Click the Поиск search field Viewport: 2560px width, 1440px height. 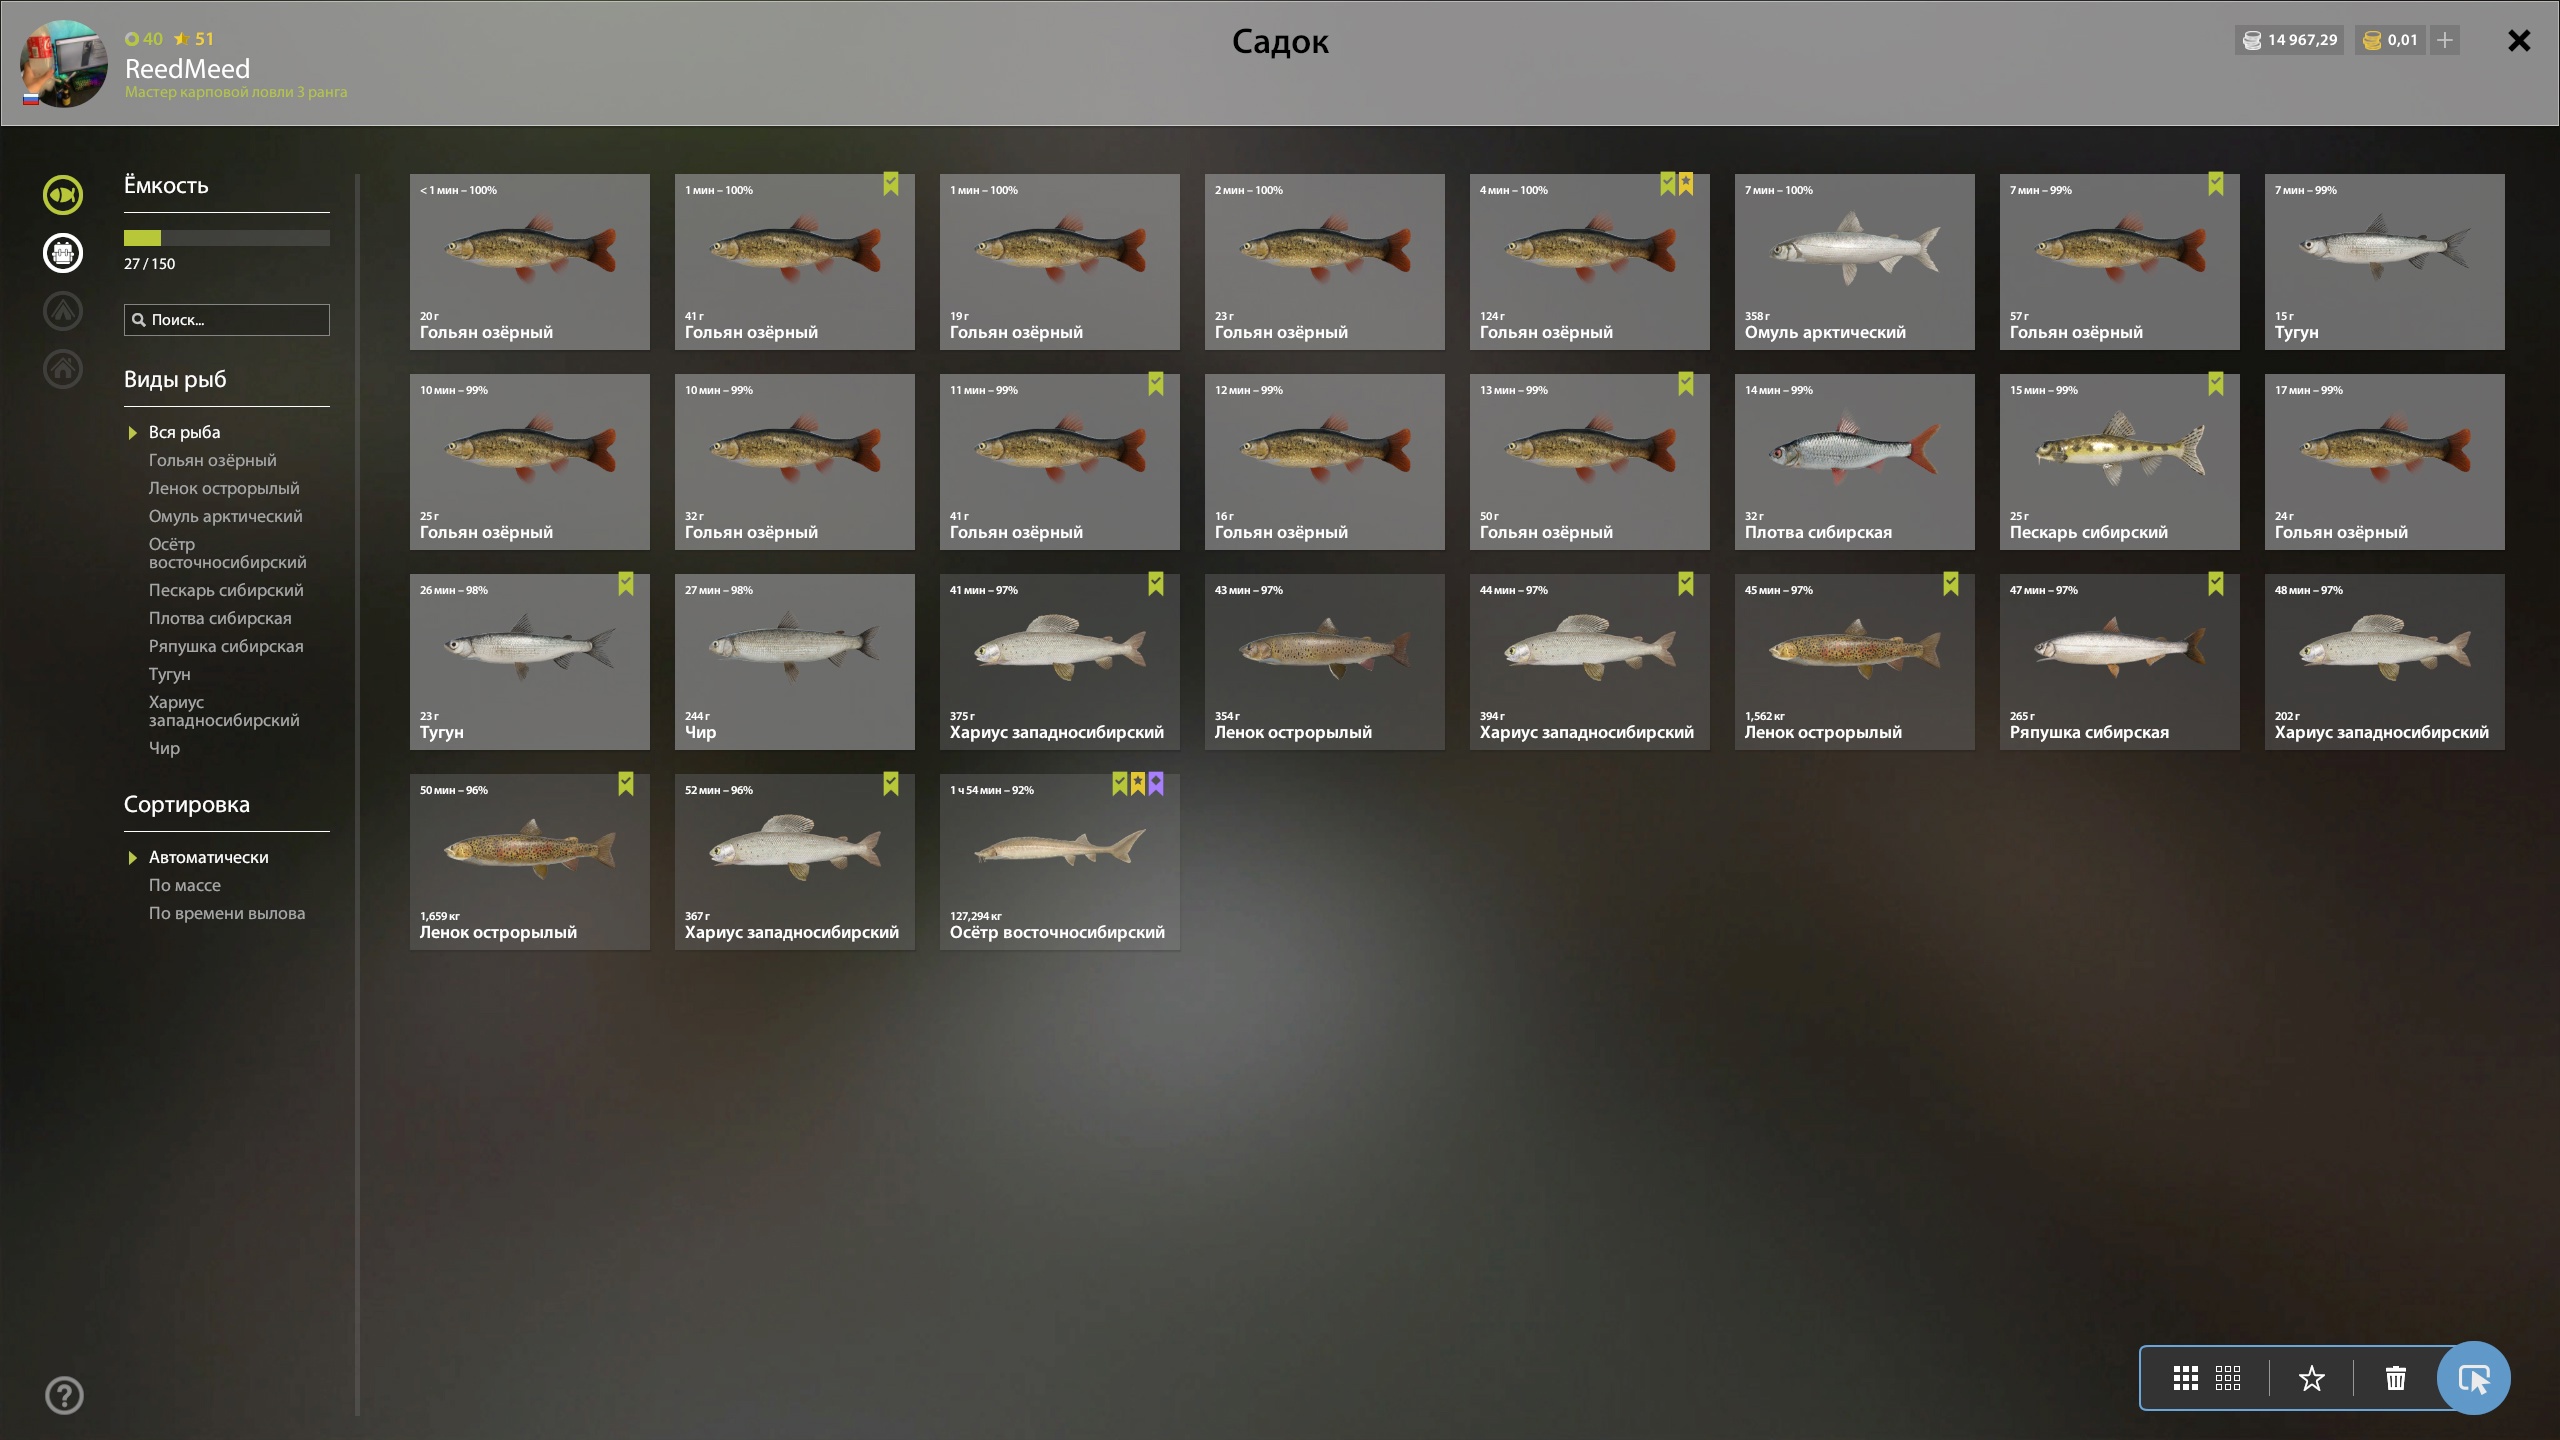(x=226, y=320)
